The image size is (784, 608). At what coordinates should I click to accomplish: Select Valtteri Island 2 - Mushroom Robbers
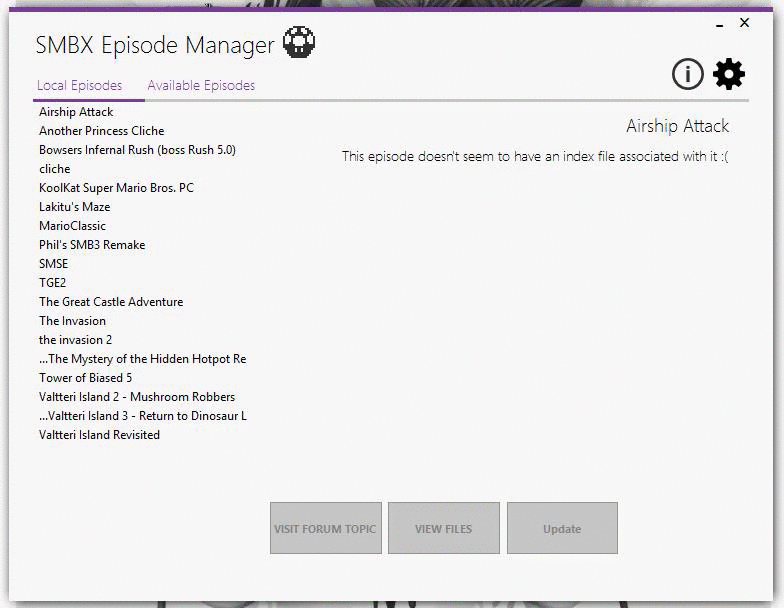click(x=137, y=397)
